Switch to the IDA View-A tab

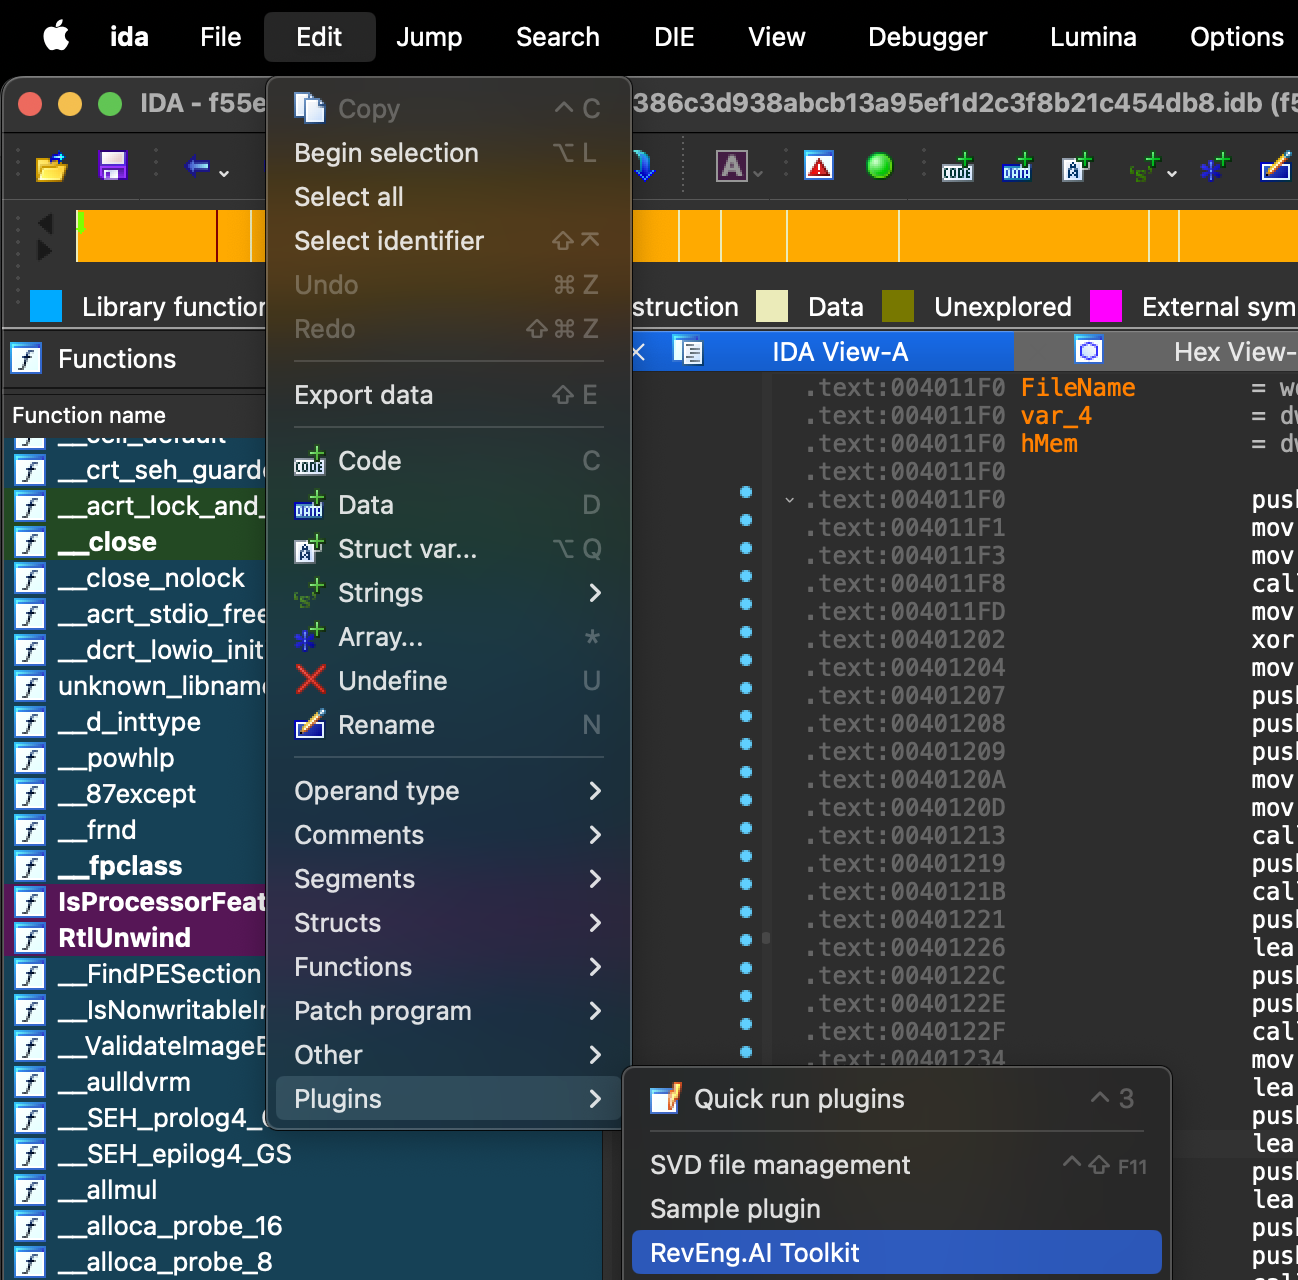tap(840, 352)
